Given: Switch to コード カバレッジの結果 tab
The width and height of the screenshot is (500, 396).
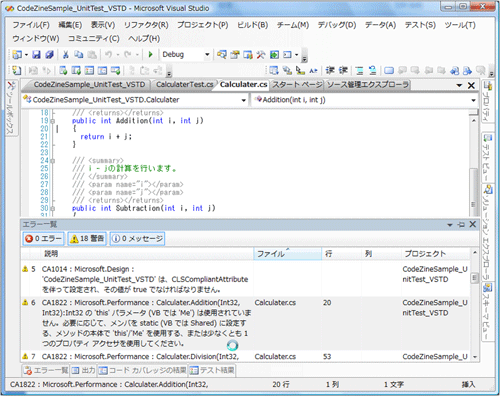Looking at the screenshot, I should [x=143, y=370].
